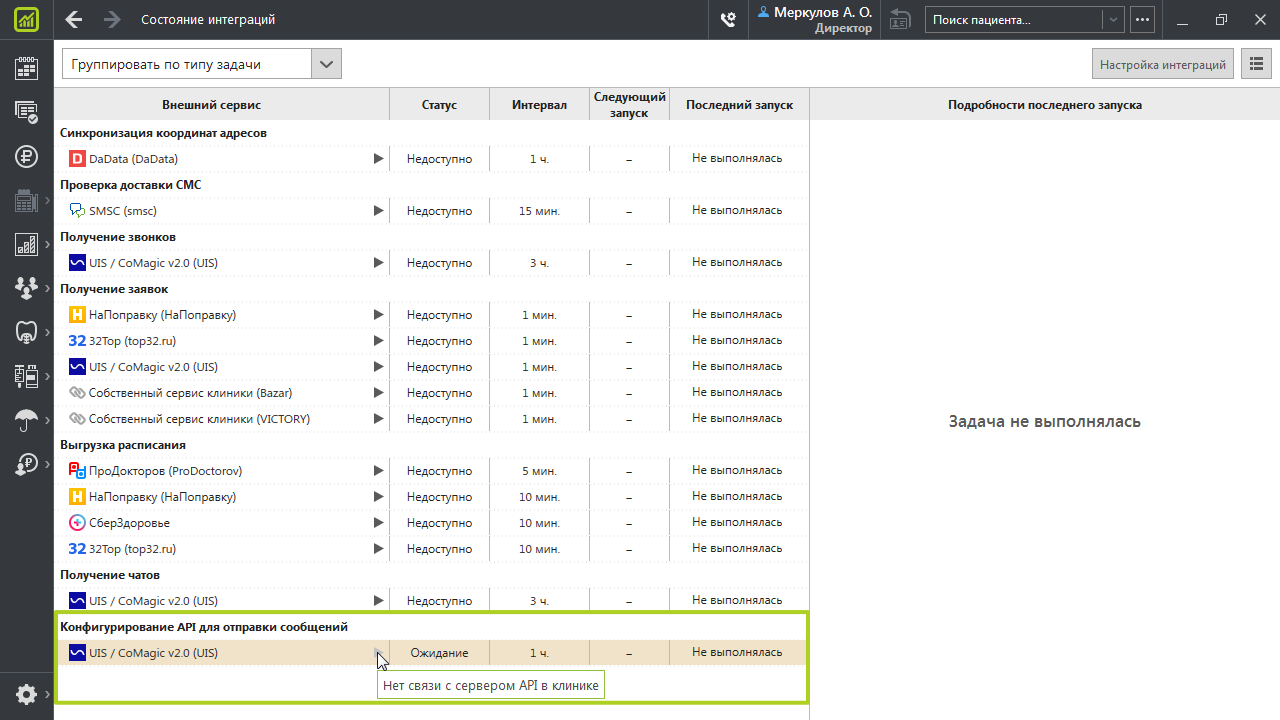Click the ruble payments sidebar icon
Image resolution: width=1280 pixels, height=720 pixels.
[x=26, y=156]
